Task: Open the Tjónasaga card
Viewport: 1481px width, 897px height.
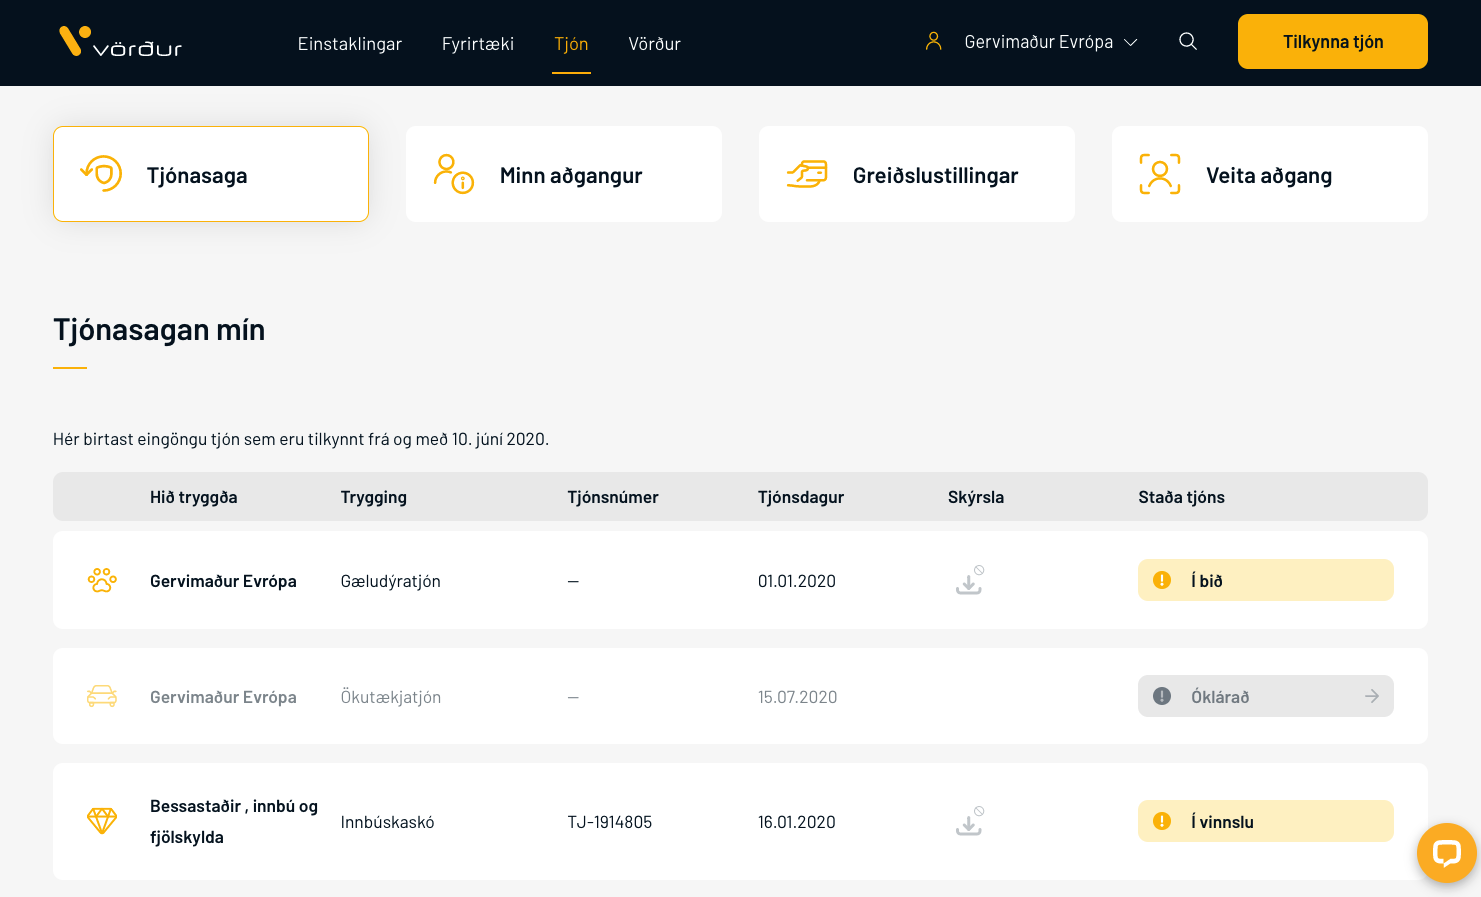Action: [211, 174]
